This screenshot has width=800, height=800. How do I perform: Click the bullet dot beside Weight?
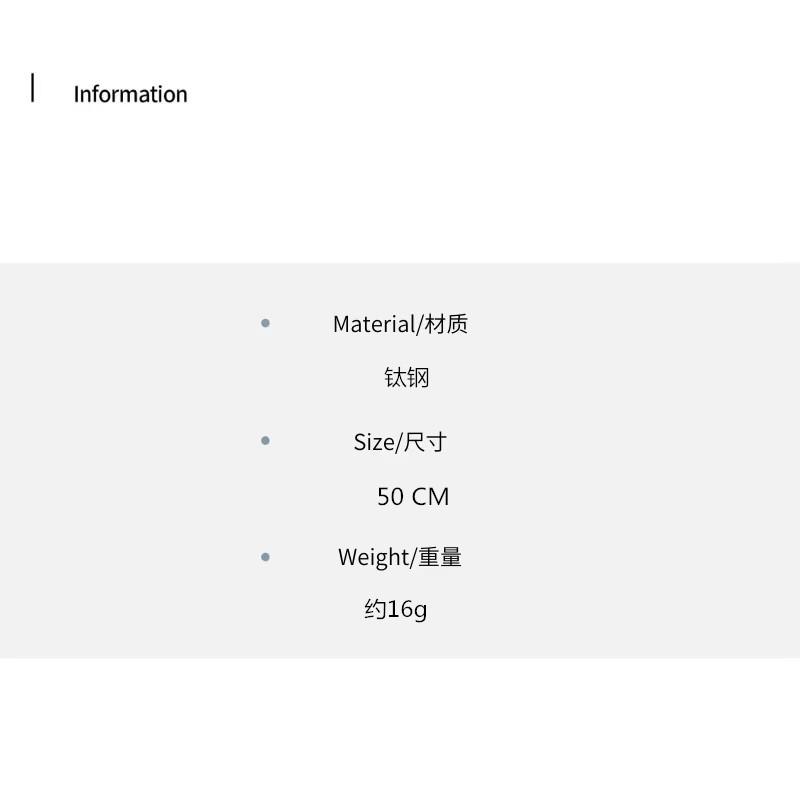click(x=265, y=557)
